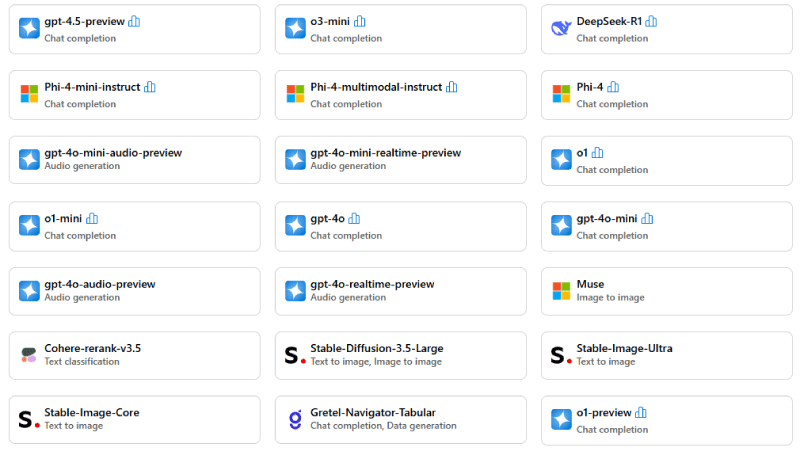
Task: Click the benchmark chart icon next to DeepSeek-R1
Action: (x=651, y=21)
